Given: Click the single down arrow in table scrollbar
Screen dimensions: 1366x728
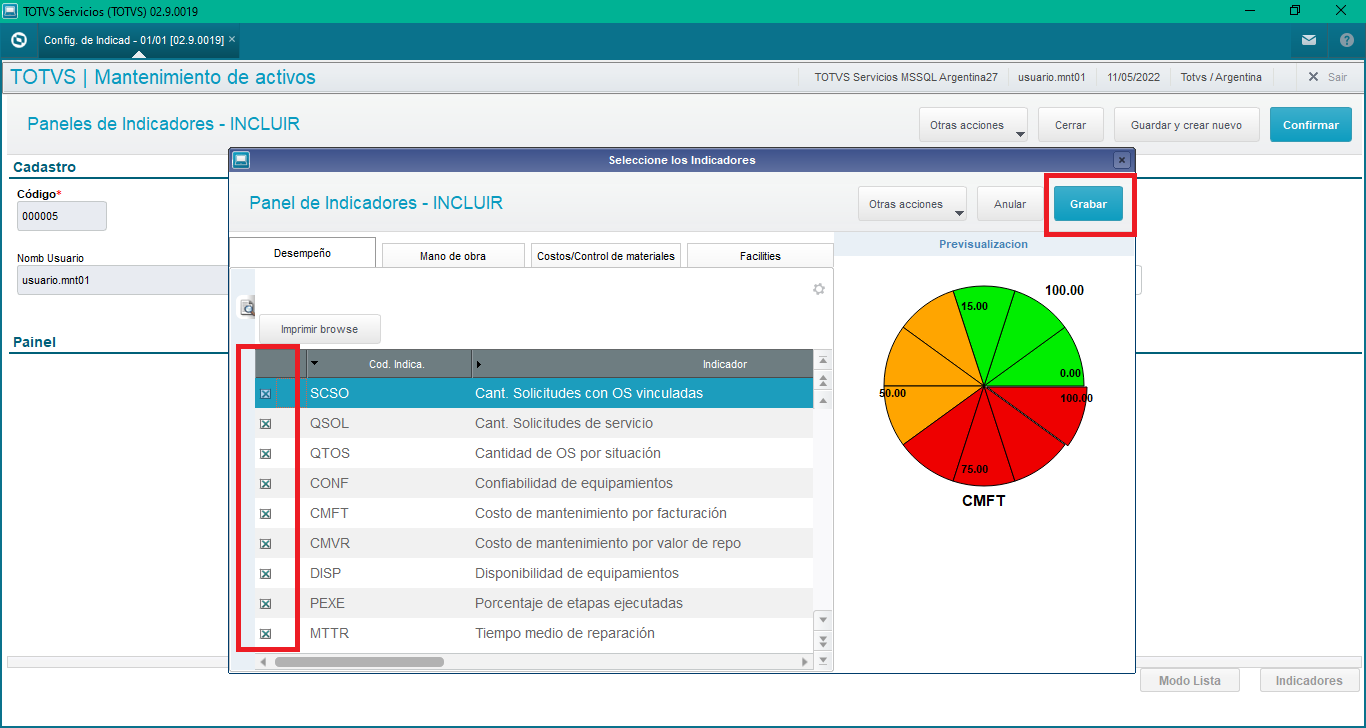Looking at the screenshot, I should coord(824,620).
